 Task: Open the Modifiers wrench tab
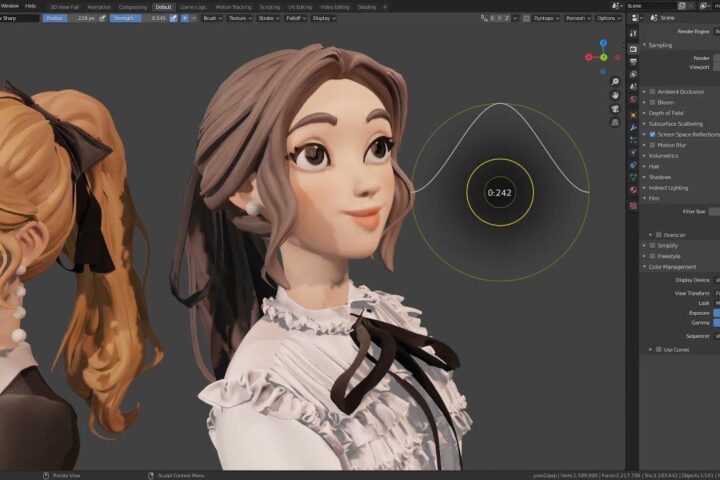click(x=633, y=128)
